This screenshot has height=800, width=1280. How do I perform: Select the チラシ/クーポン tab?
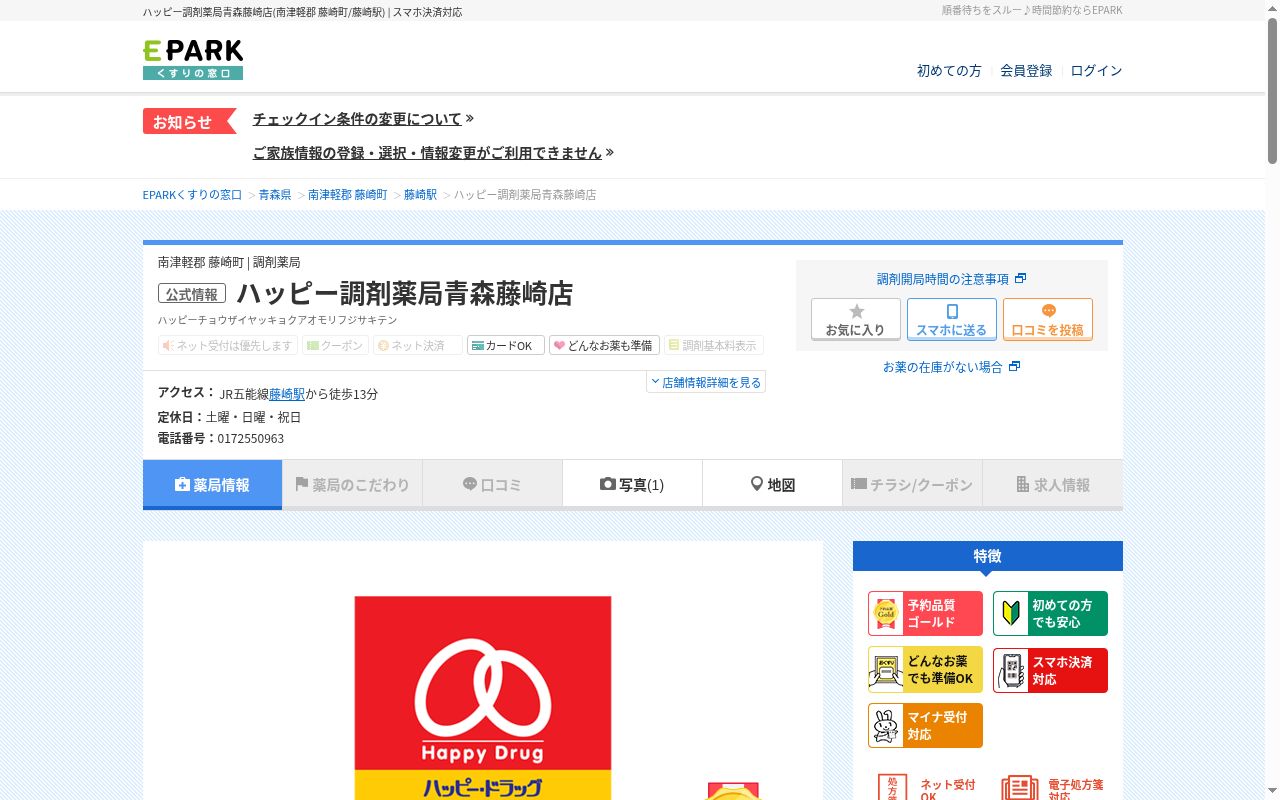(912, 485)
